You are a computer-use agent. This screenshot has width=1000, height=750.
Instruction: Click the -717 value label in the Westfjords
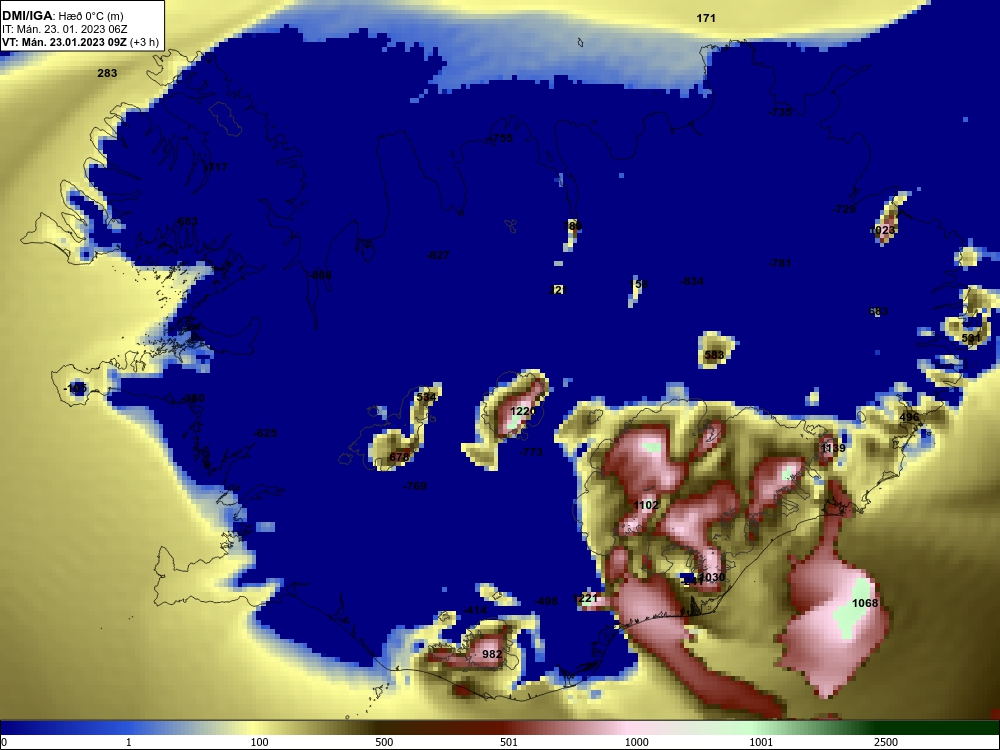(215, 168)
